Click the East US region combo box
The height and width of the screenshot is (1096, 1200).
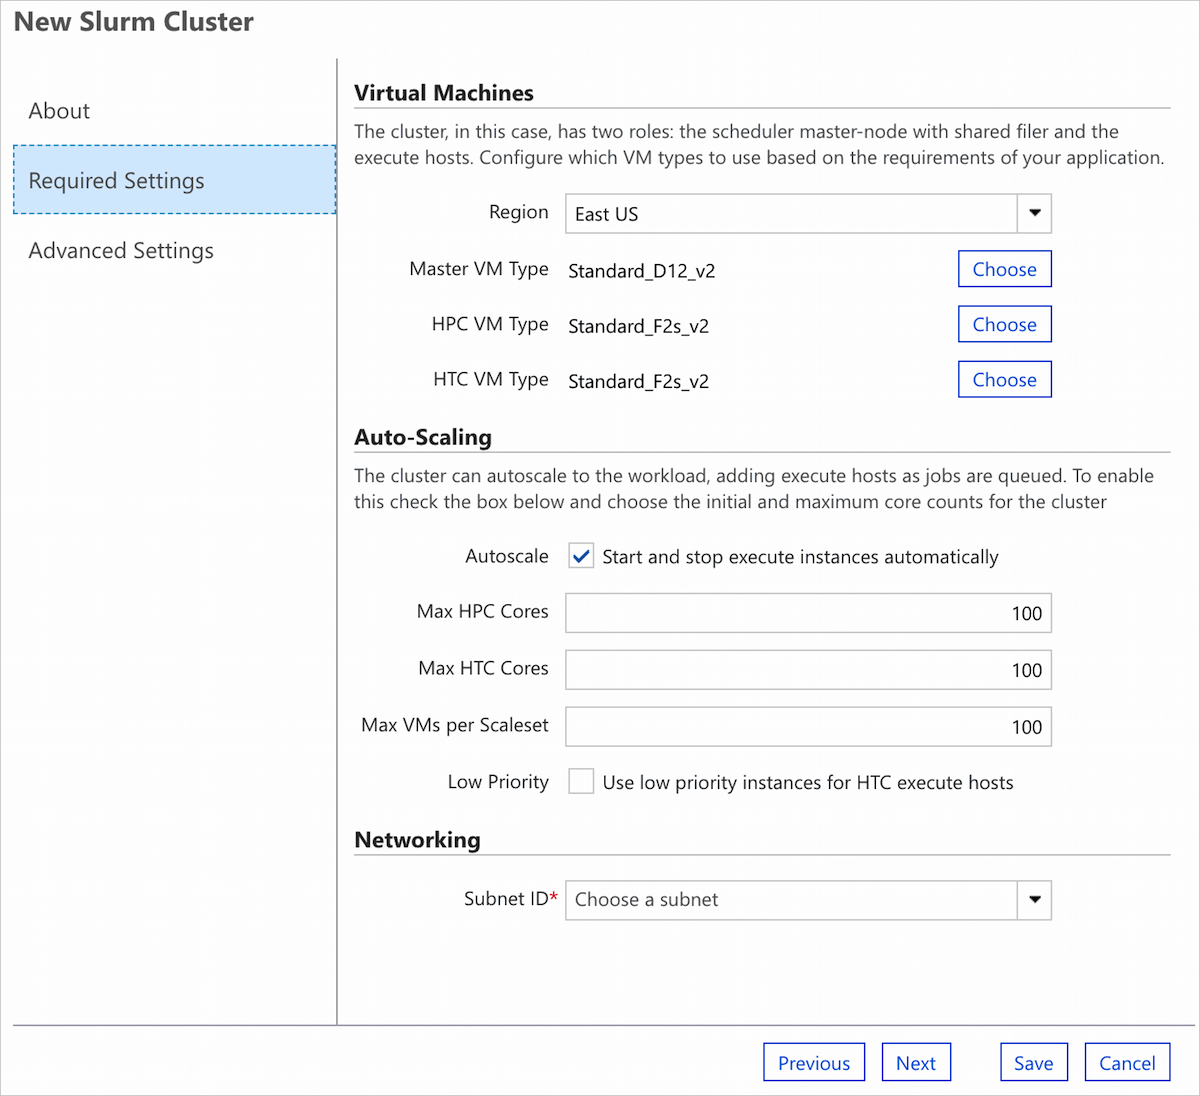tap(791, 214)
